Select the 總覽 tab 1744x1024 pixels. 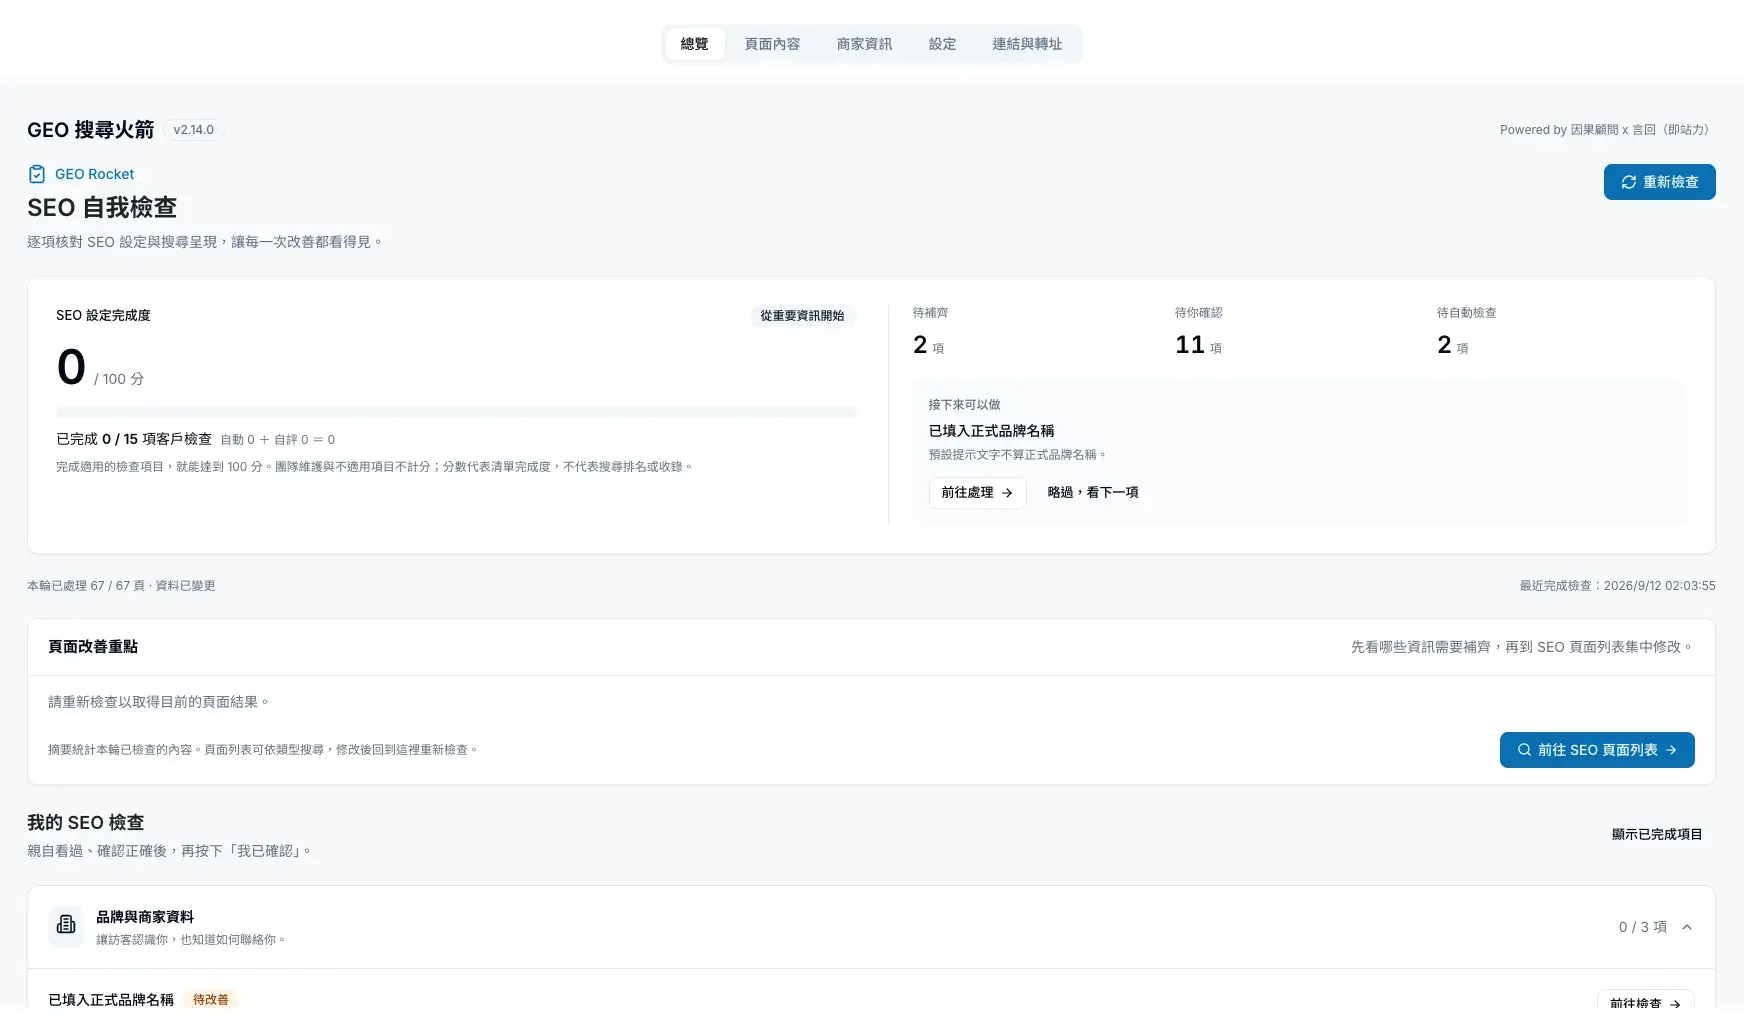click(694, 44)
